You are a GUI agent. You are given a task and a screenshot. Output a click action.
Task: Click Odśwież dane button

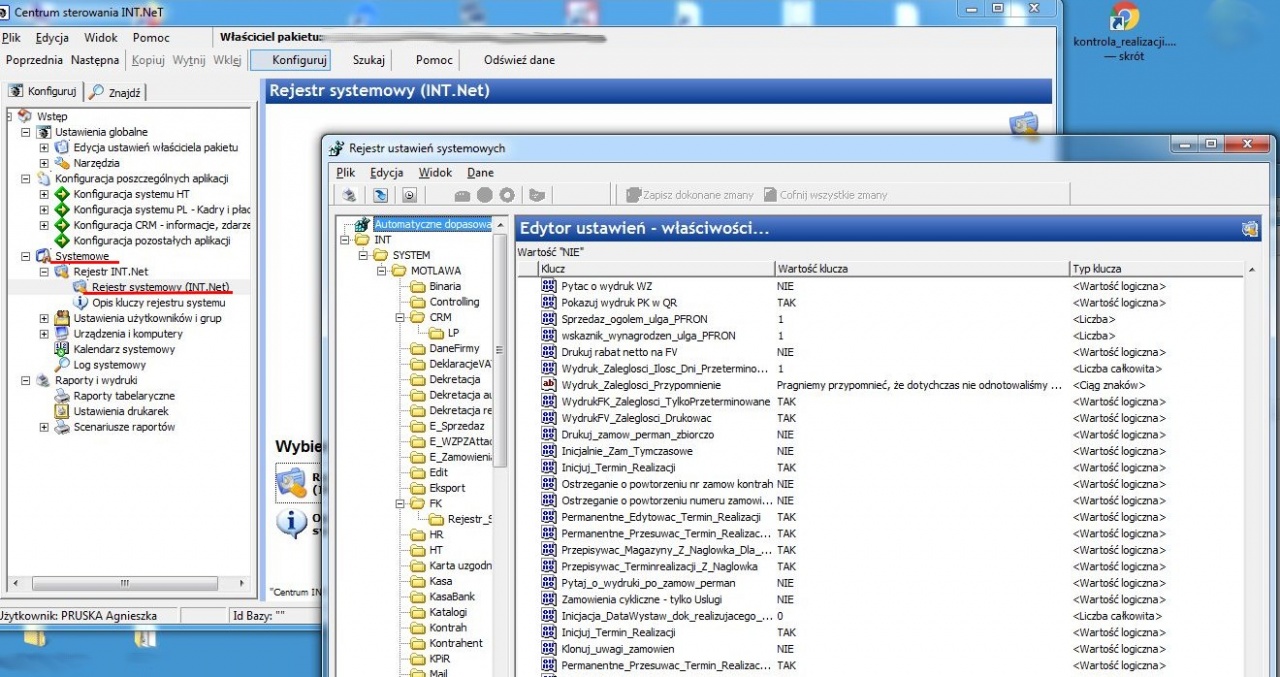519,60
